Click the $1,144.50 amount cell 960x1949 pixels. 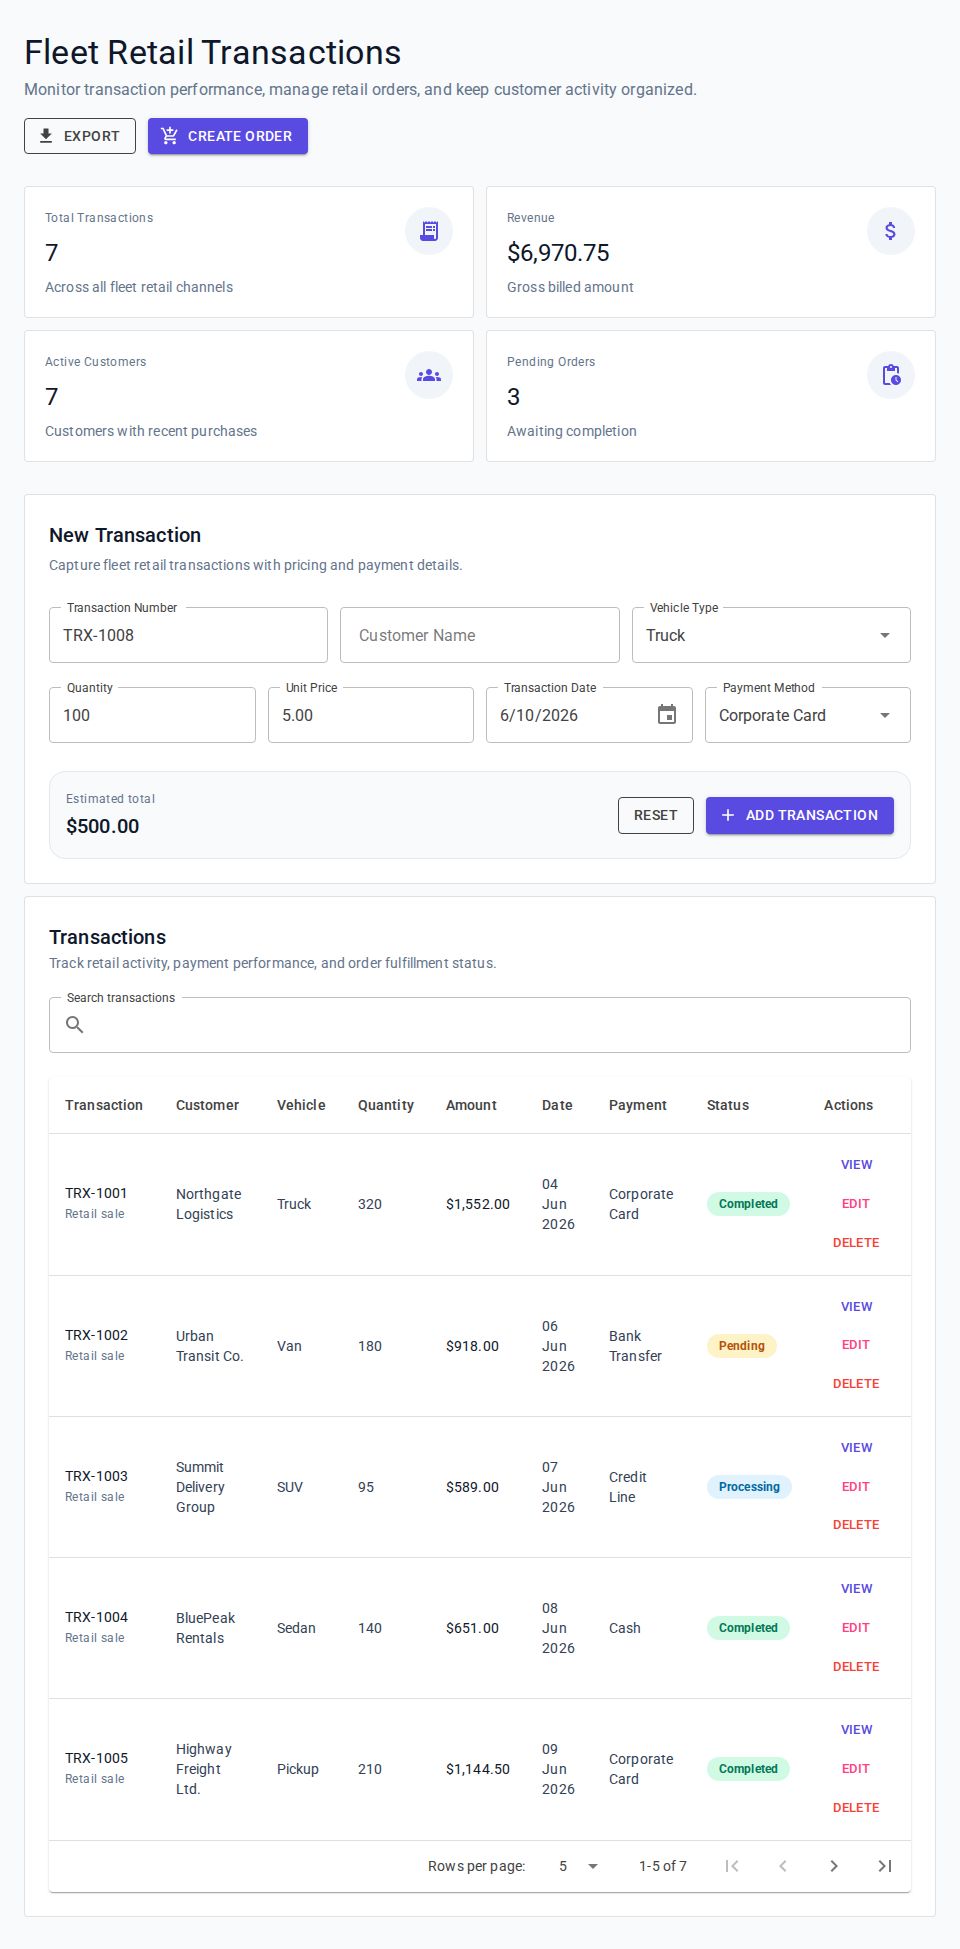point(478,1769)
